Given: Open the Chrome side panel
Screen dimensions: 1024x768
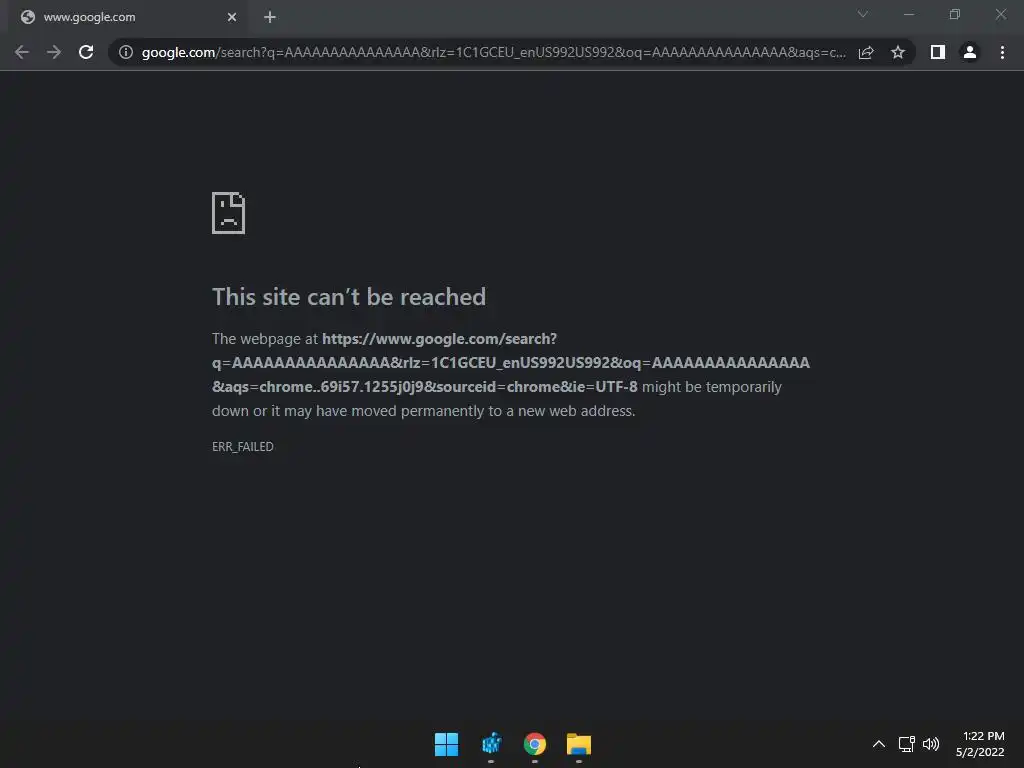Looking at the screenshot, I should (x=938, y=52).
